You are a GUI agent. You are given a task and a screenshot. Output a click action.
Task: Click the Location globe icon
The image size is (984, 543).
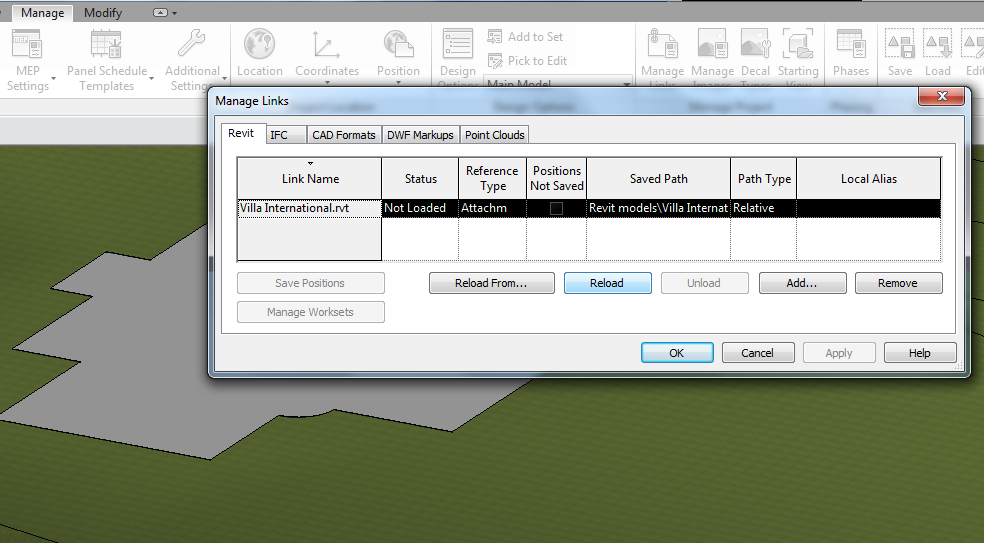pos(259,46)
